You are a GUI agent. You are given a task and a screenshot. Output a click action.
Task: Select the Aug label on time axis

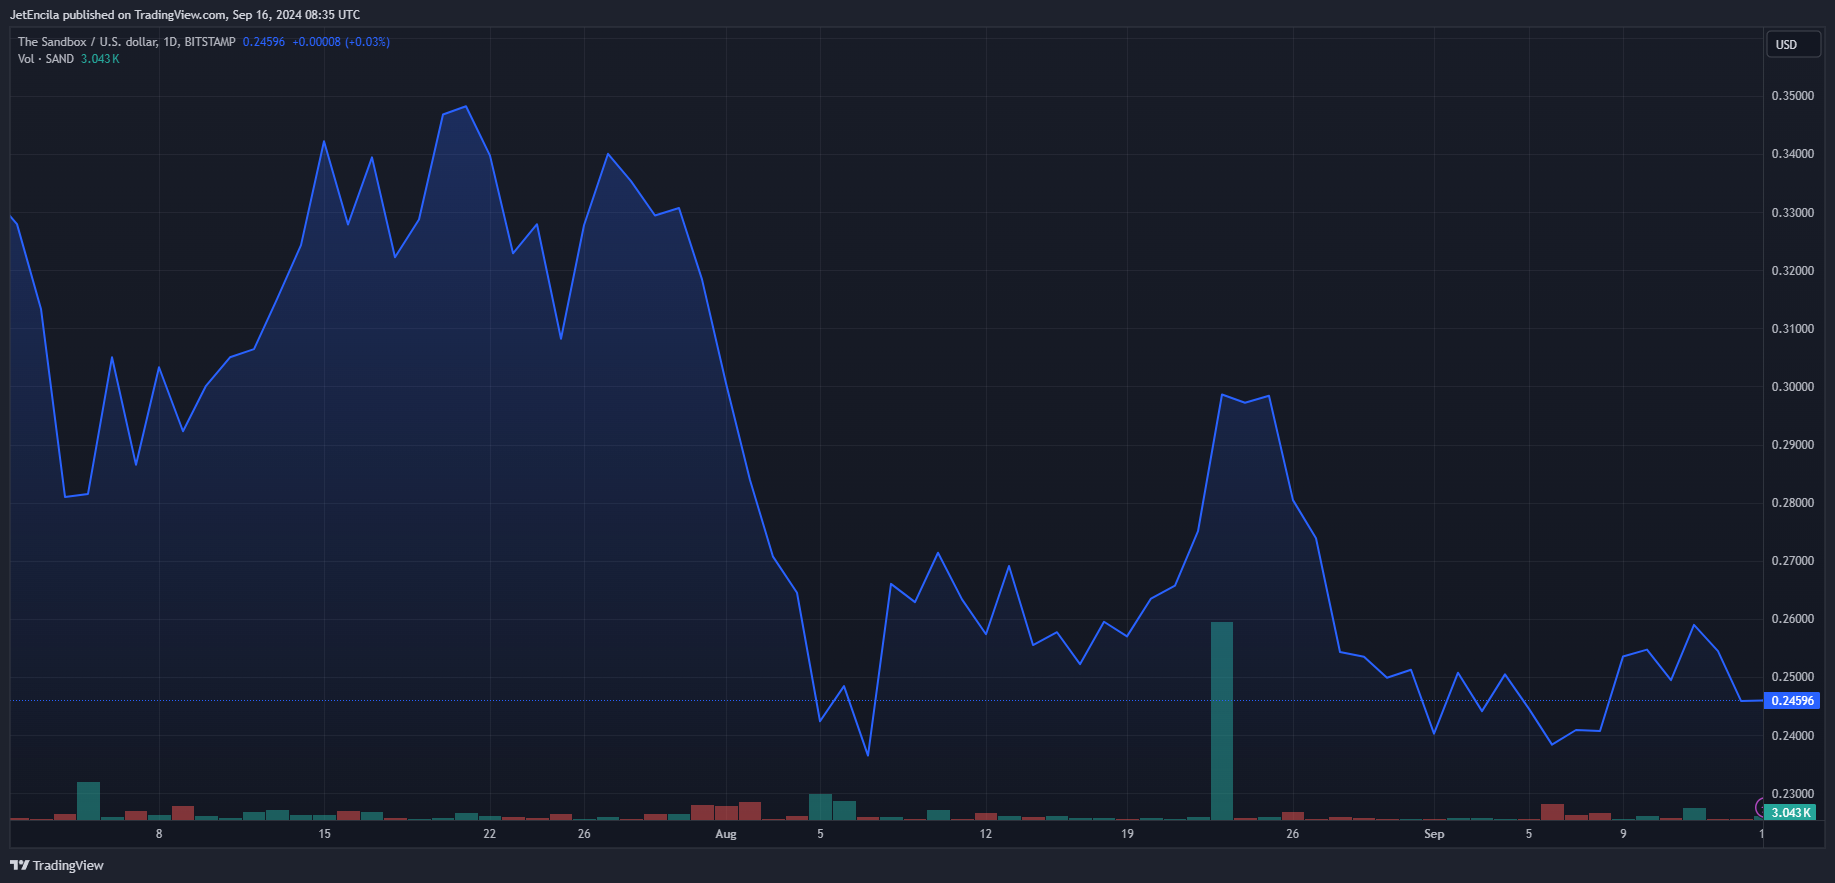pos(726,834)
